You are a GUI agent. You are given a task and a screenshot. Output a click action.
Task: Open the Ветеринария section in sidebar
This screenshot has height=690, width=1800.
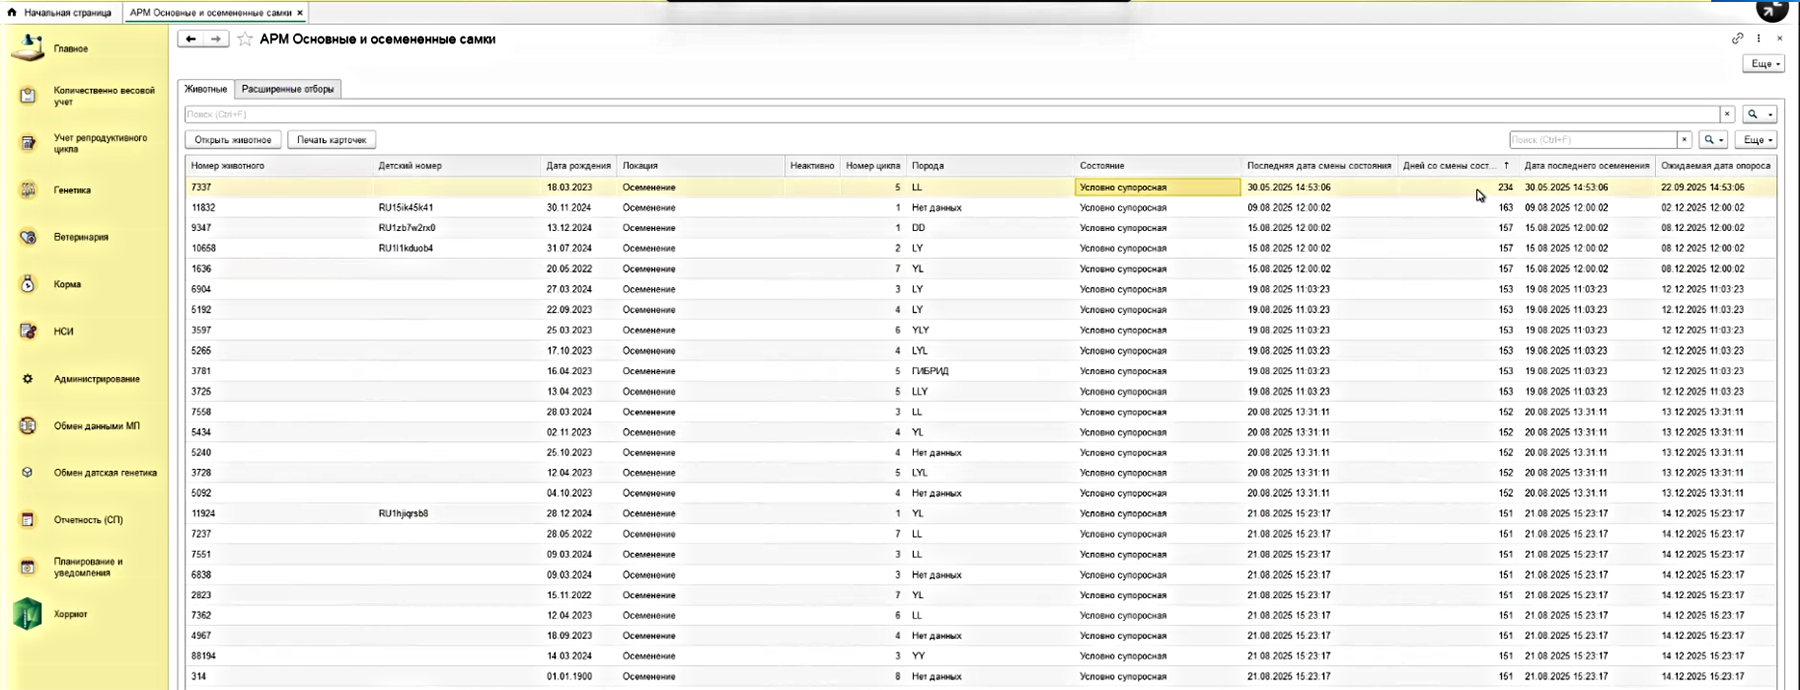click(x=80, y=237)
